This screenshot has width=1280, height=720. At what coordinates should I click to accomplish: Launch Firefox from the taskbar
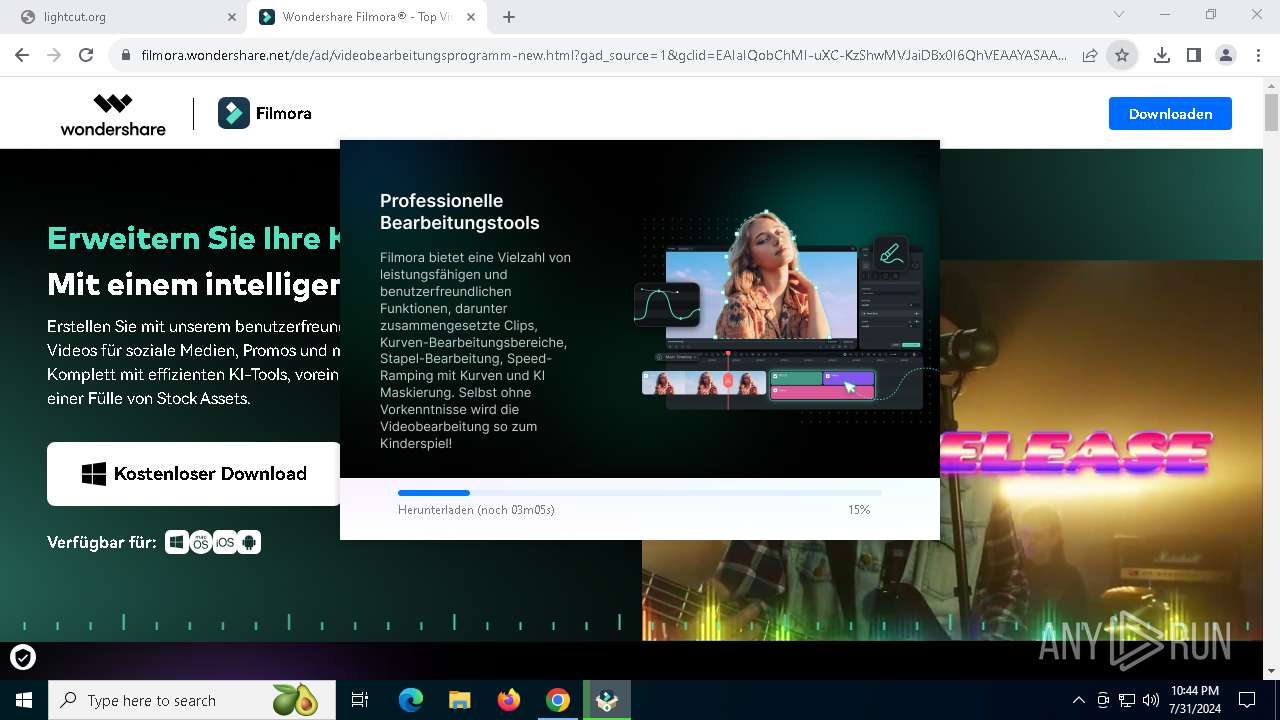tap(509, 700)
